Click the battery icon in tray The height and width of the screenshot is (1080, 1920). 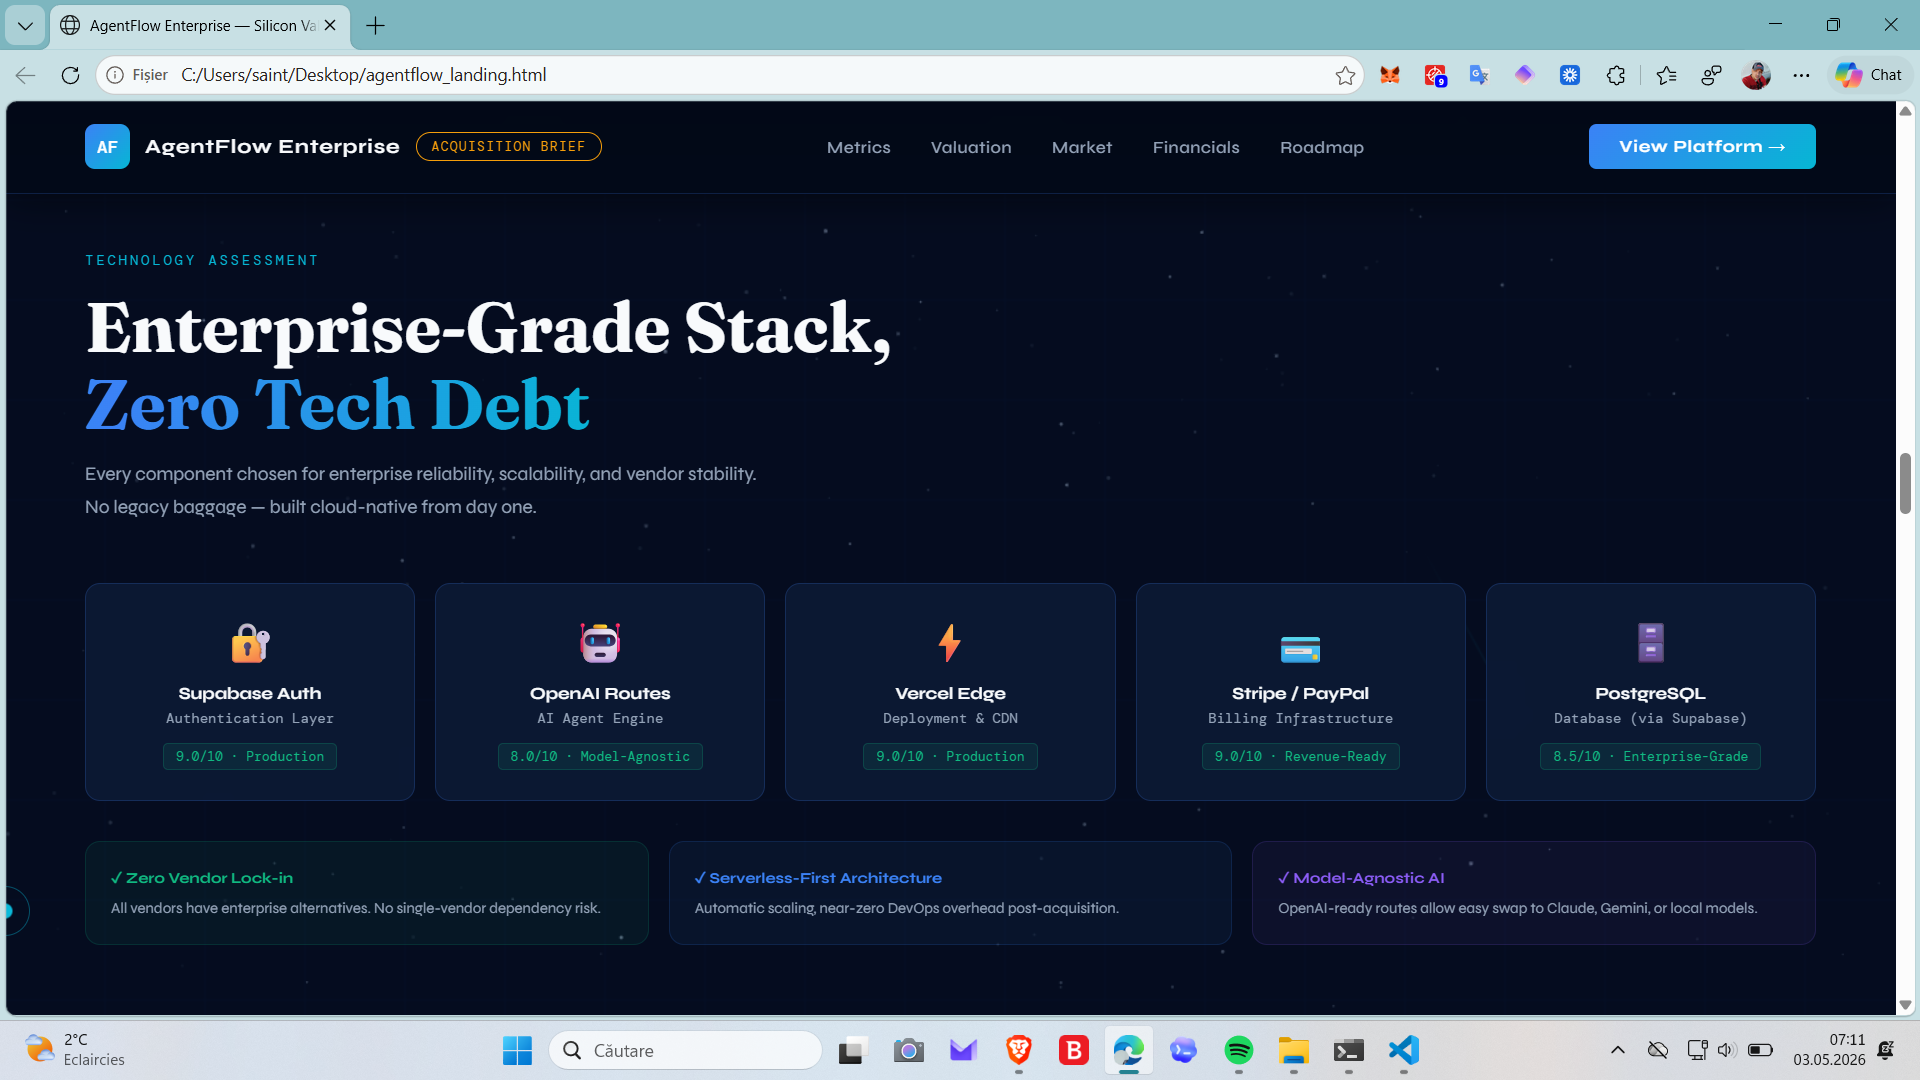pos(1761,1050)
